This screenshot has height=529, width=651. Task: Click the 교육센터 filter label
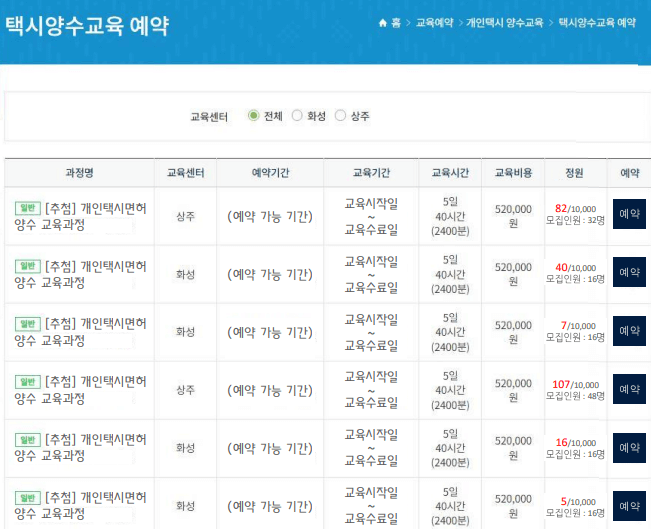tap(209, 117)
